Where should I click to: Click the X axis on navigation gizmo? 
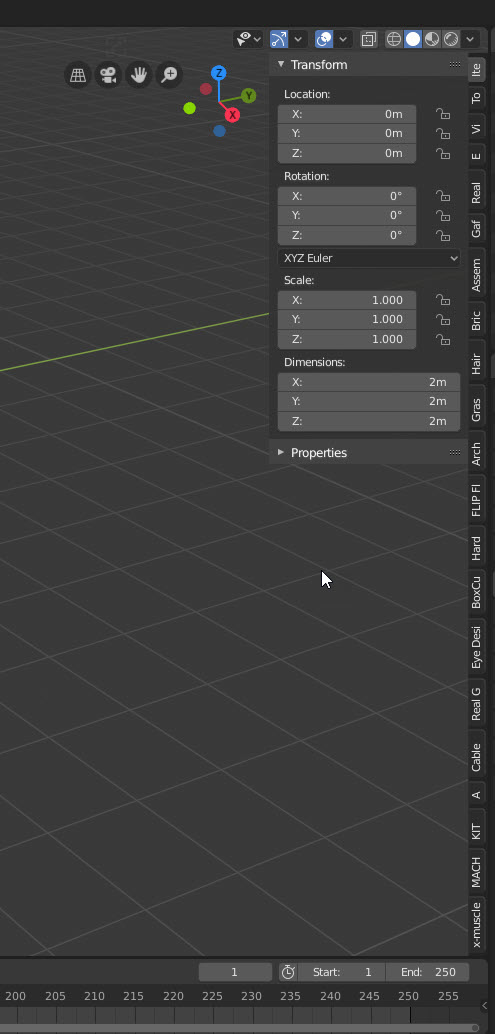(232, 115)
